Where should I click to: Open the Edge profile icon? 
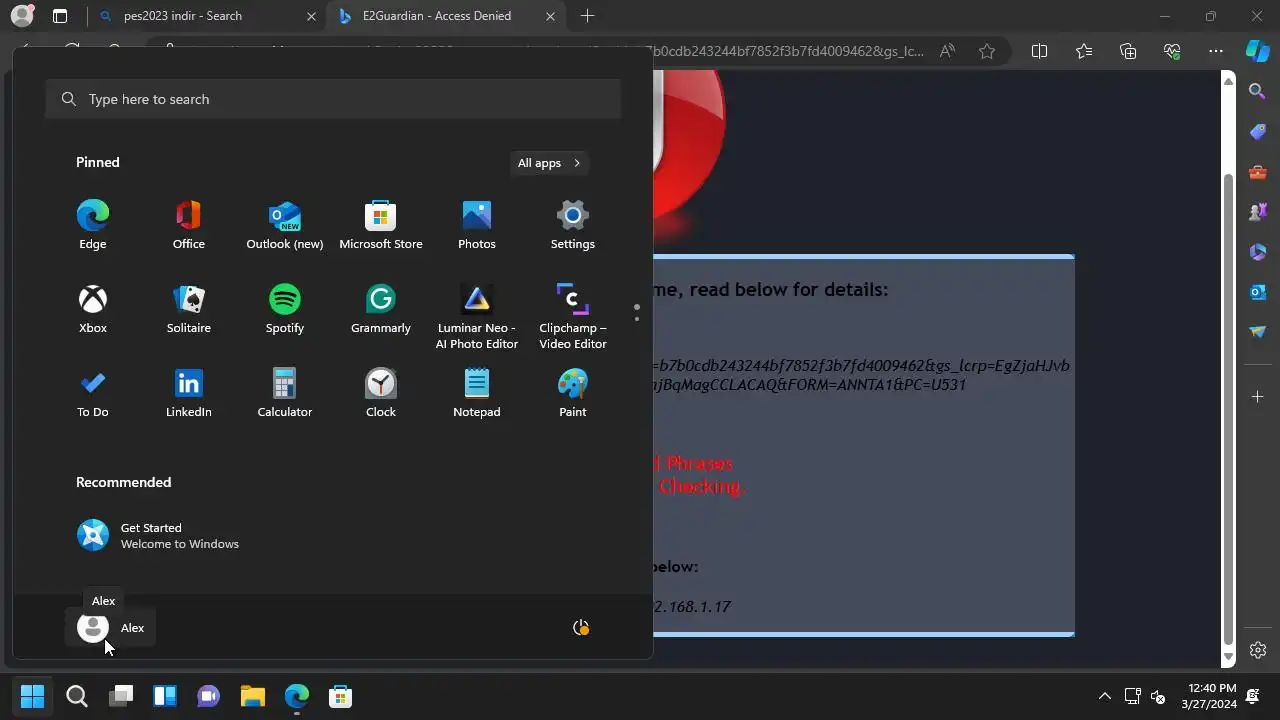[22, 16]
